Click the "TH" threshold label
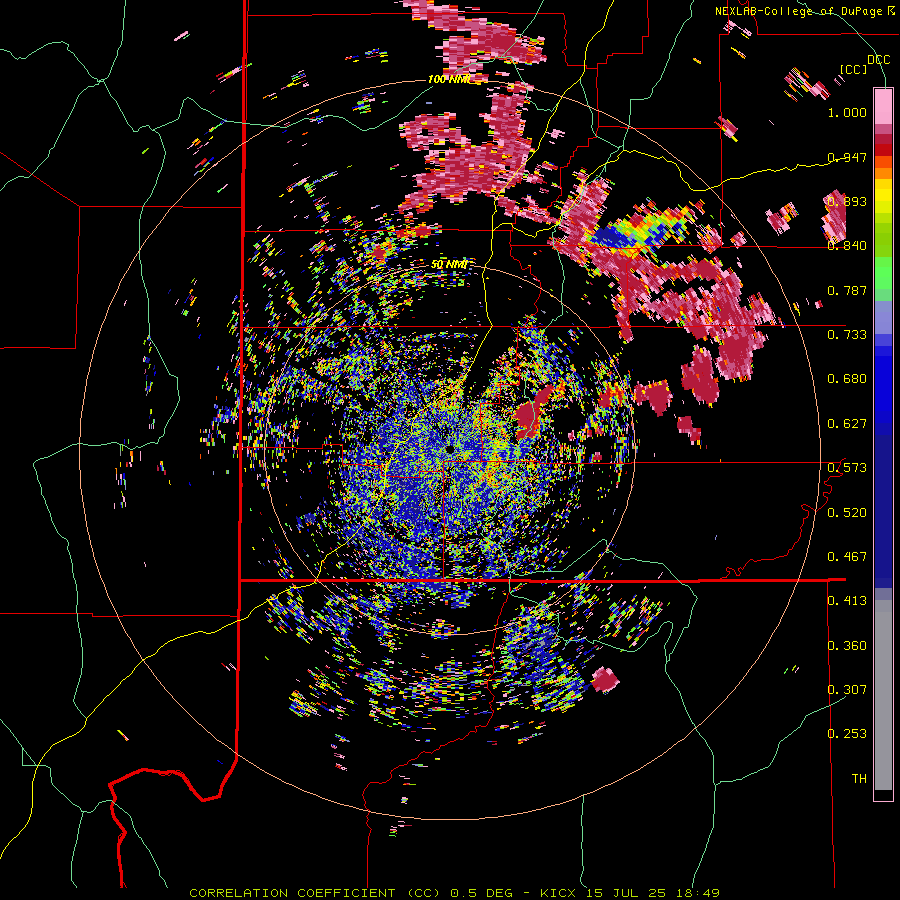Viewport: 900px width, 900px height. pos(859,779)
